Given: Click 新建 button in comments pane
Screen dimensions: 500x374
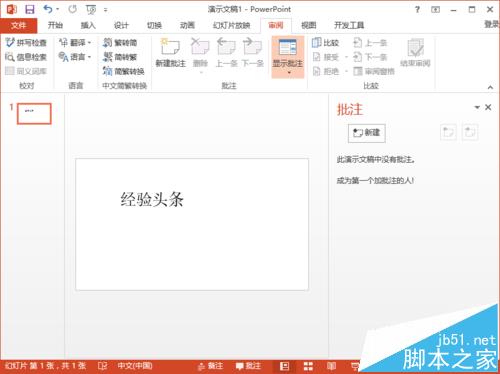Looking at the screenshot, I should coord(367,133).
